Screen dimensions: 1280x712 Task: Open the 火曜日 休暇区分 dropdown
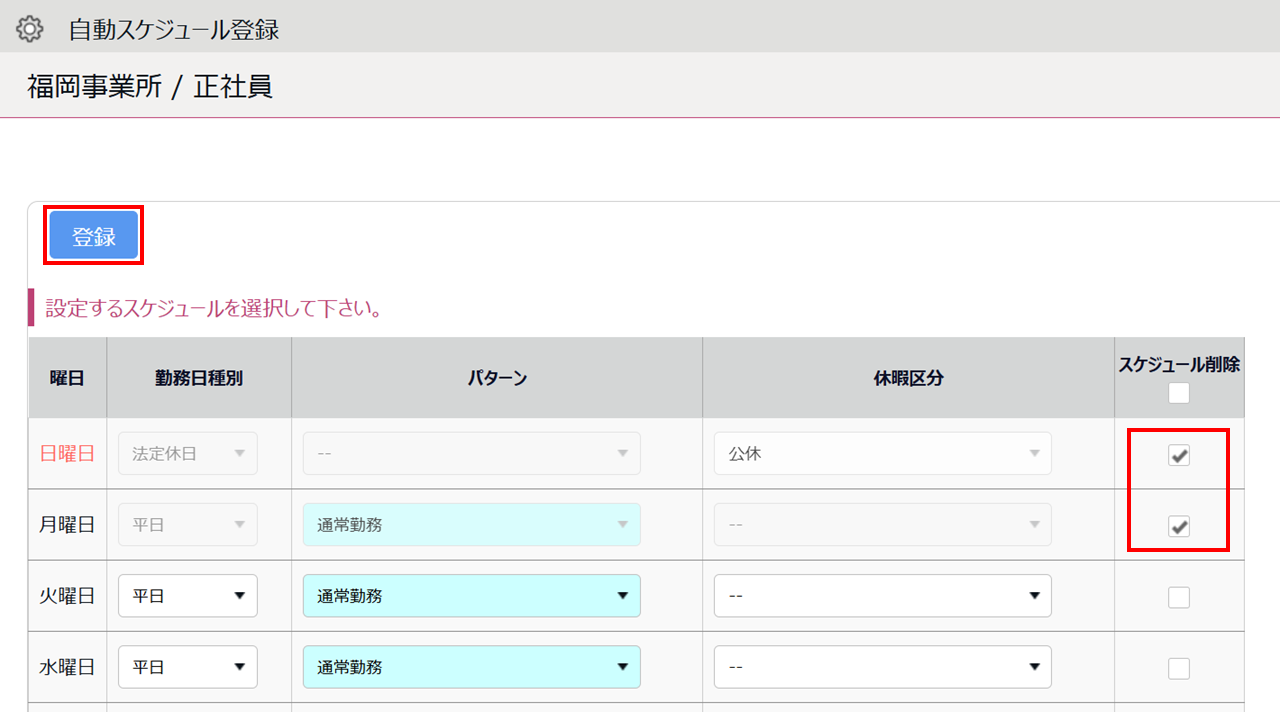click(883, 595)
